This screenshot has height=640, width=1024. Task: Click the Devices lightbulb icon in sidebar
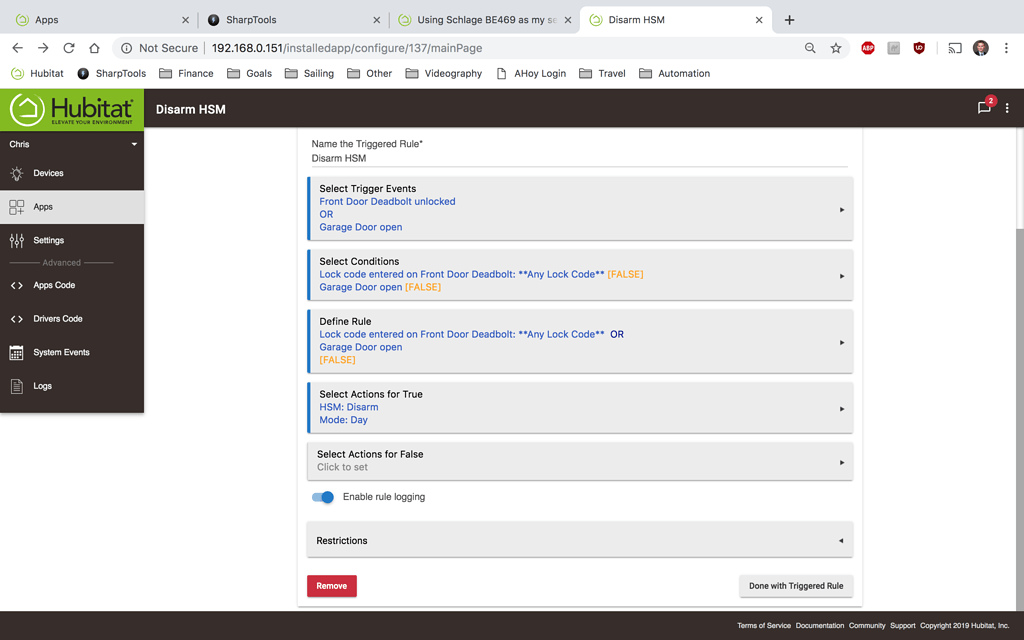point(16,173)
